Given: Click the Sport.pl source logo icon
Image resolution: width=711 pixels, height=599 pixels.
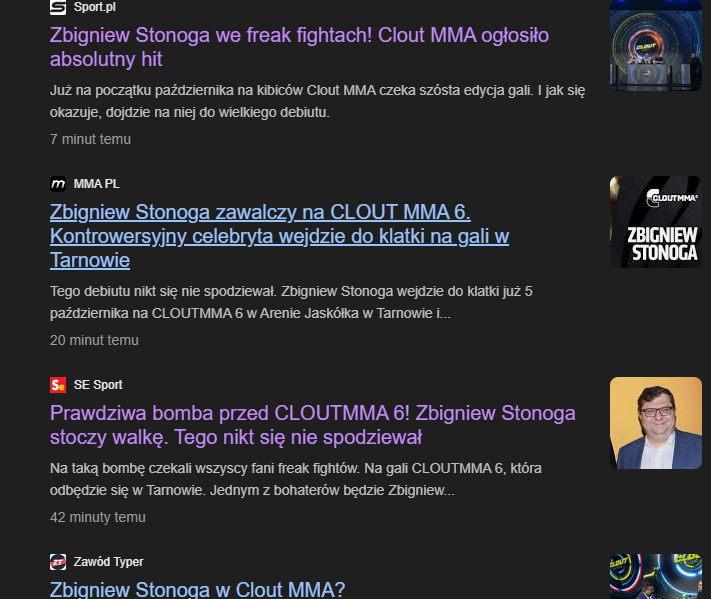Looking at the screenshot, I should (x=58, y=7).
